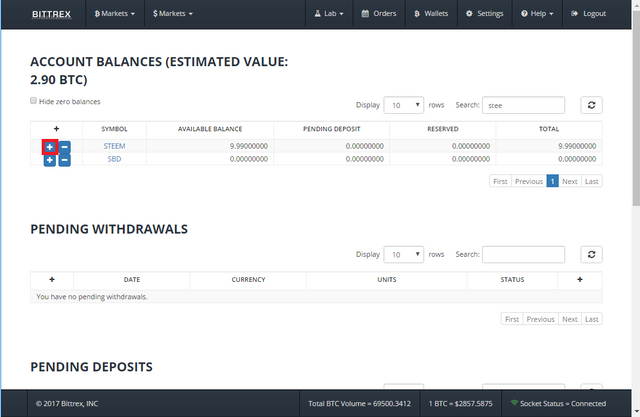Viewport: 640px width, 417px height.
Task: Expand the Lab menu
Action: (x=329, y=13)
